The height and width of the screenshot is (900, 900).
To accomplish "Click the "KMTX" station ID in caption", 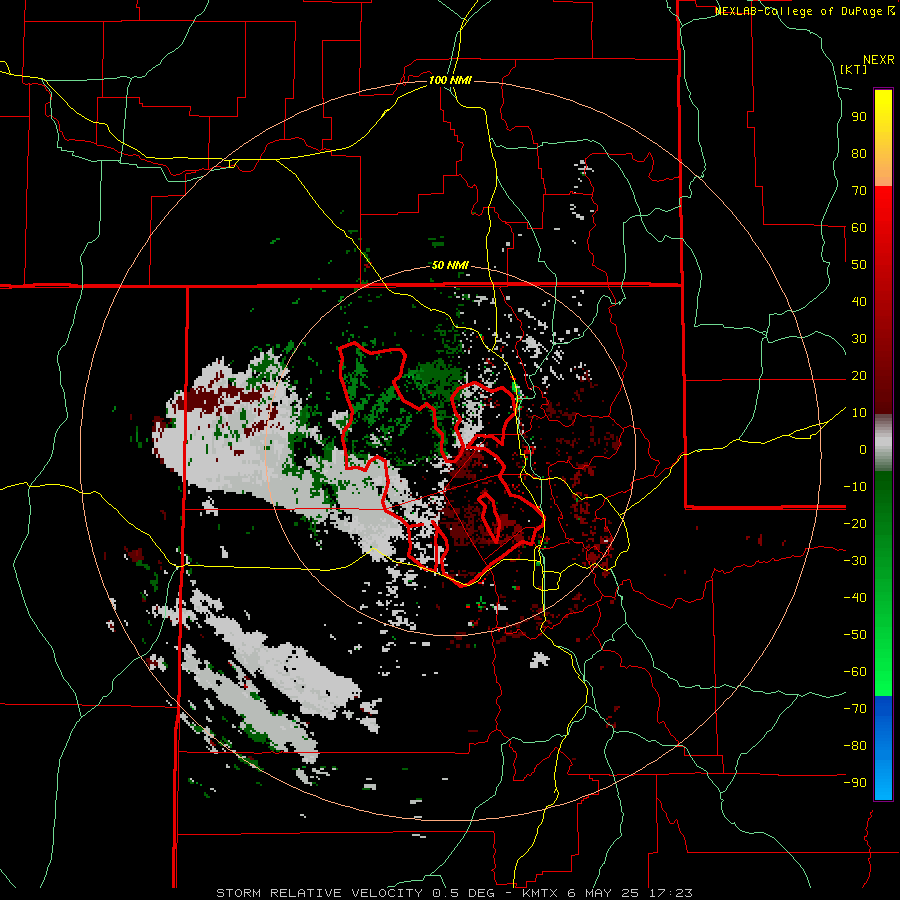I will (541, 893).
